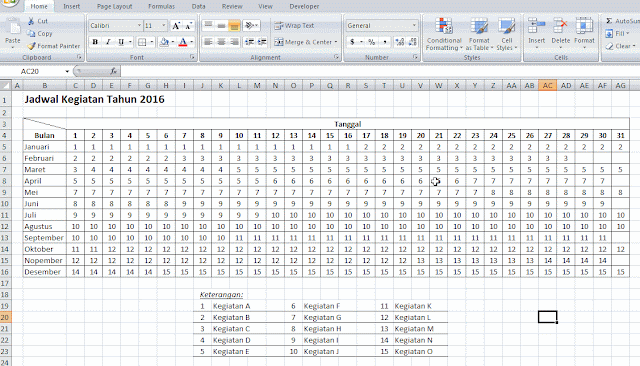
Task: Open the font size 11 dropdown
Action: coord(164,26)
